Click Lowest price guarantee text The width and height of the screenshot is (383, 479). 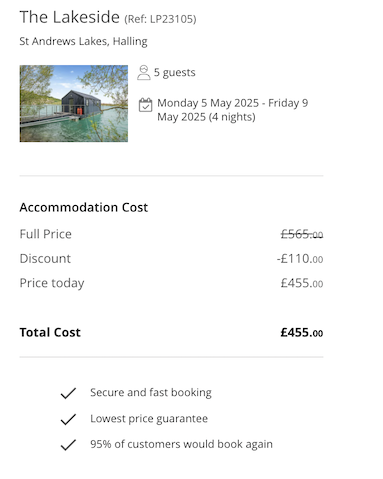tap(149, 419)
